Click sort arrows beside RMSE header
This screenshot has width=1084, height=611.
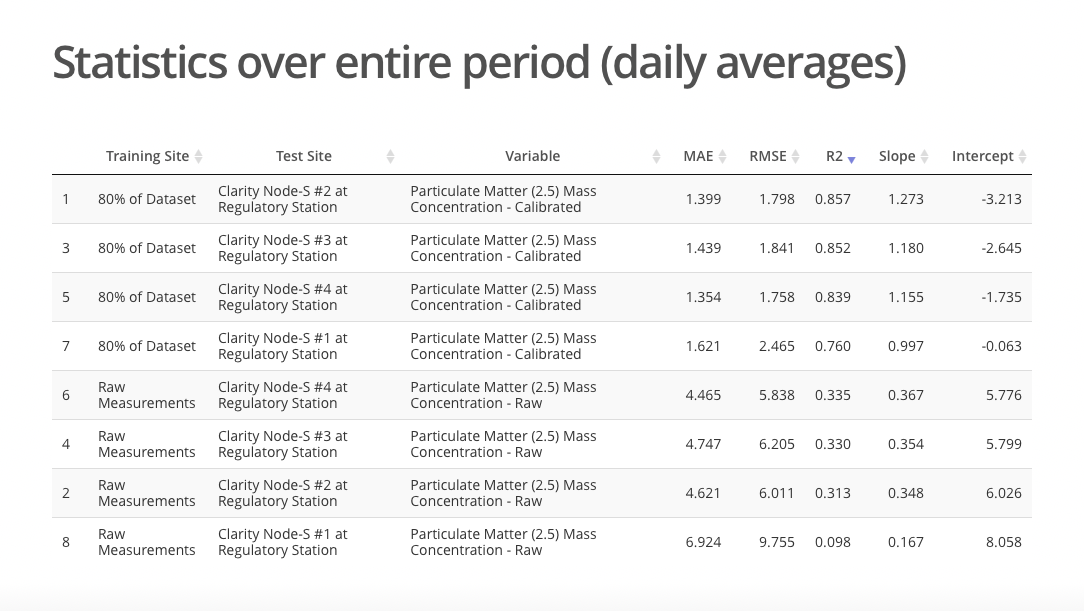click(796, 157)
